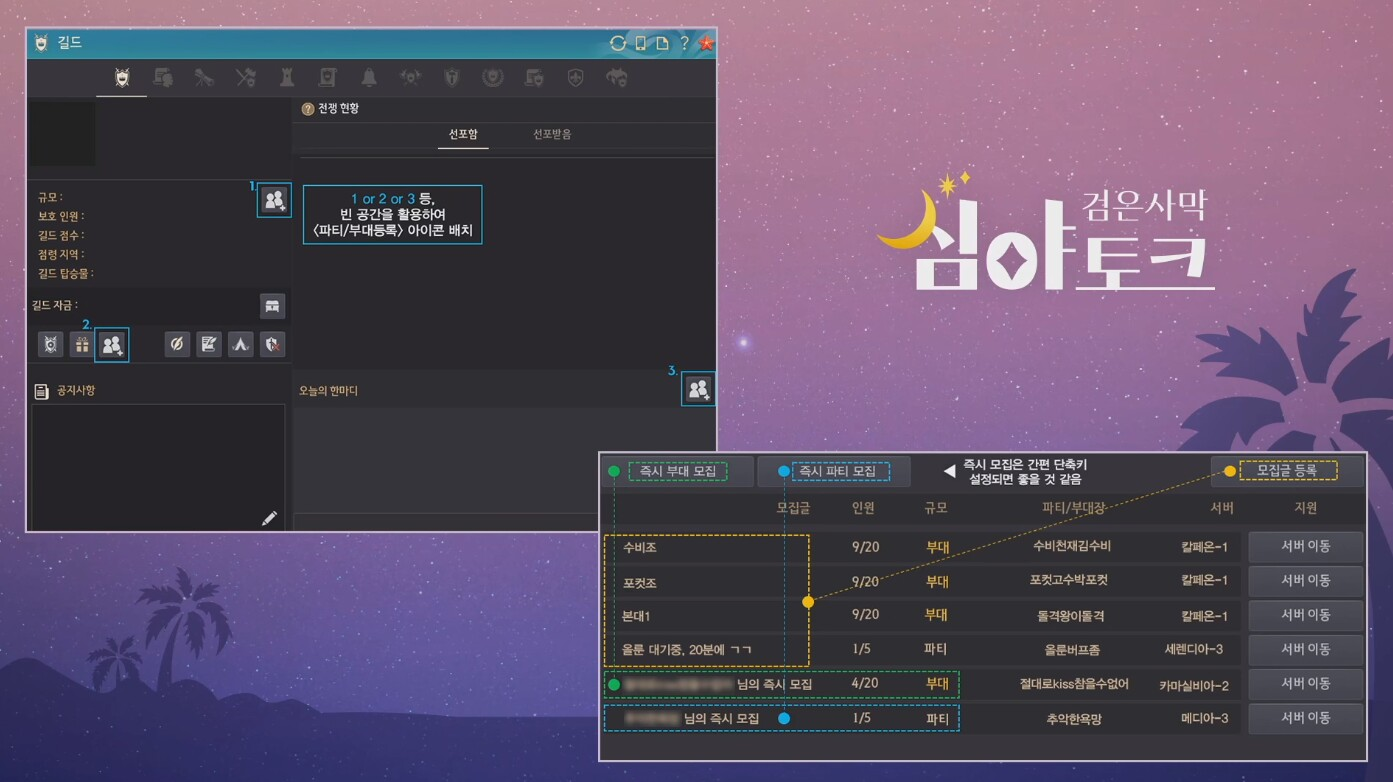Click the refresh icon in guild title bar
The width and height of the screenshot is (1393, 782).
click(618, 43)
